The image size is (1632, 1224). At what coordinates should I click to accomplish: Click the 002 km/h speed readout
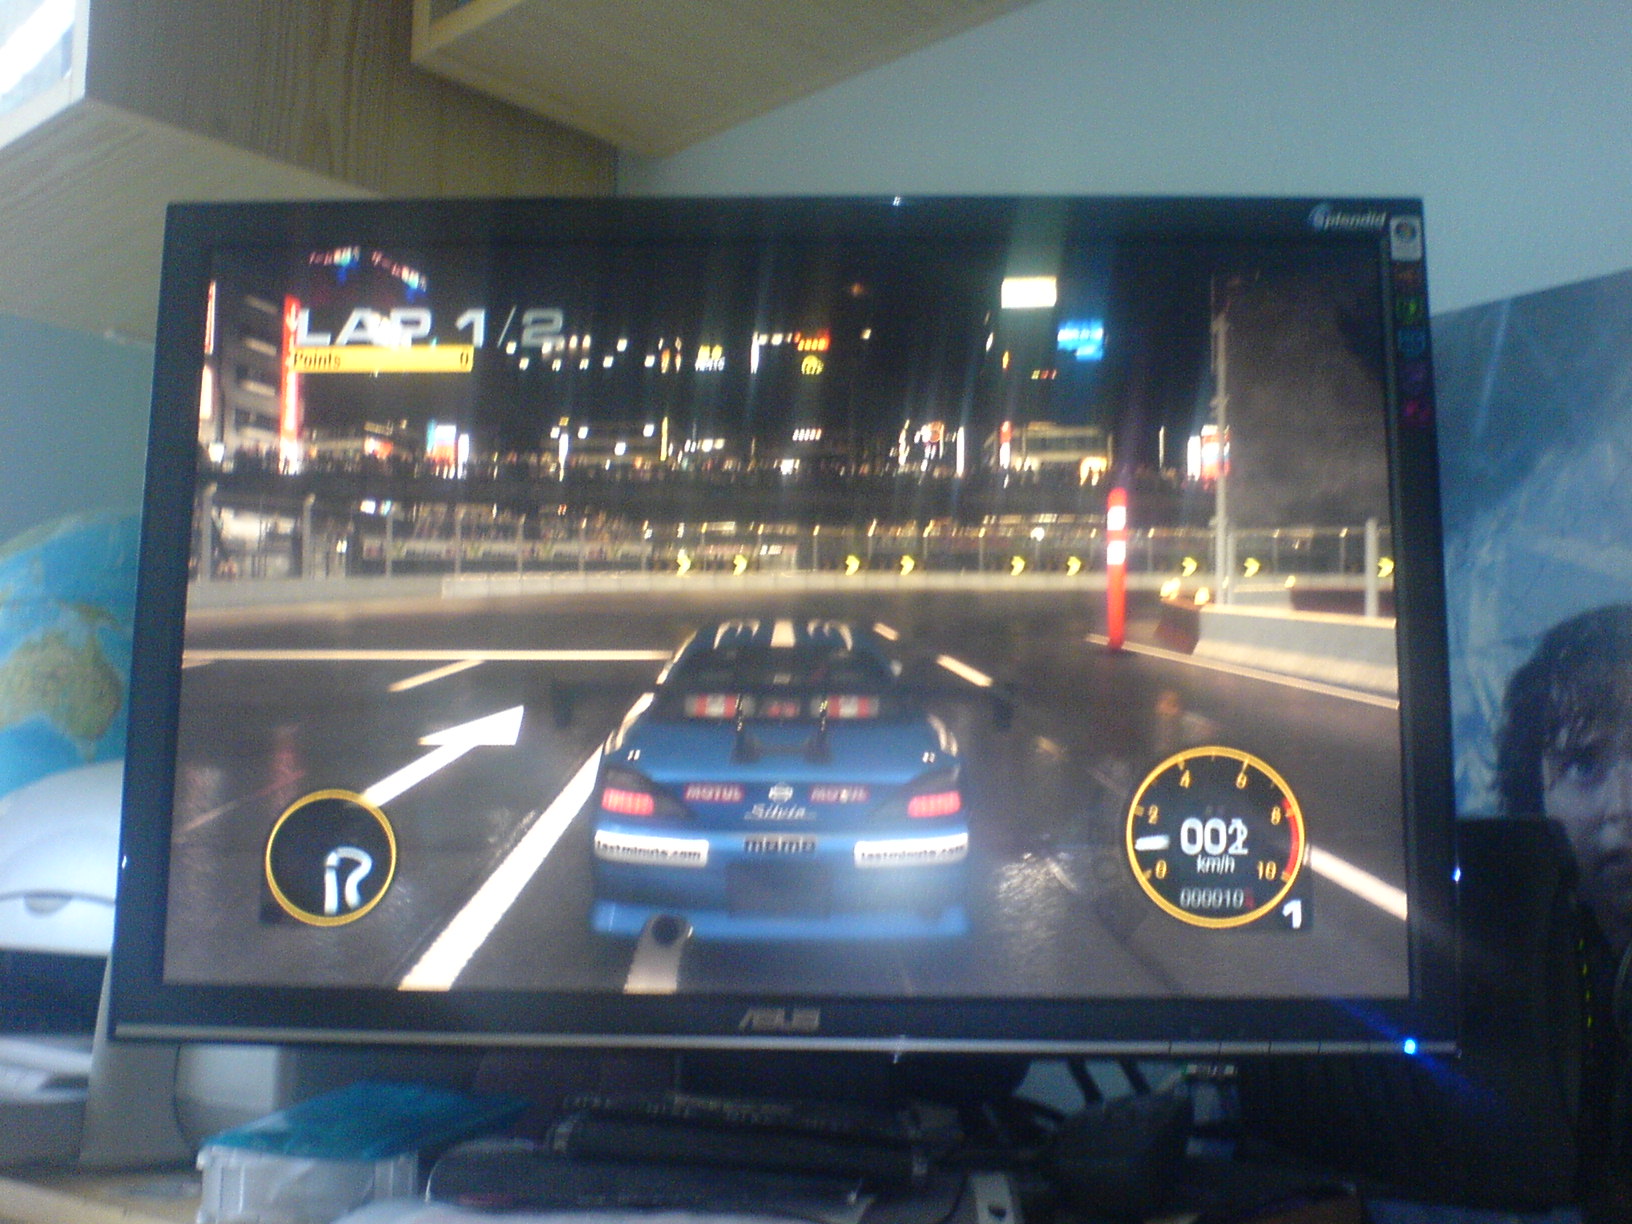tap(1212, 845)
